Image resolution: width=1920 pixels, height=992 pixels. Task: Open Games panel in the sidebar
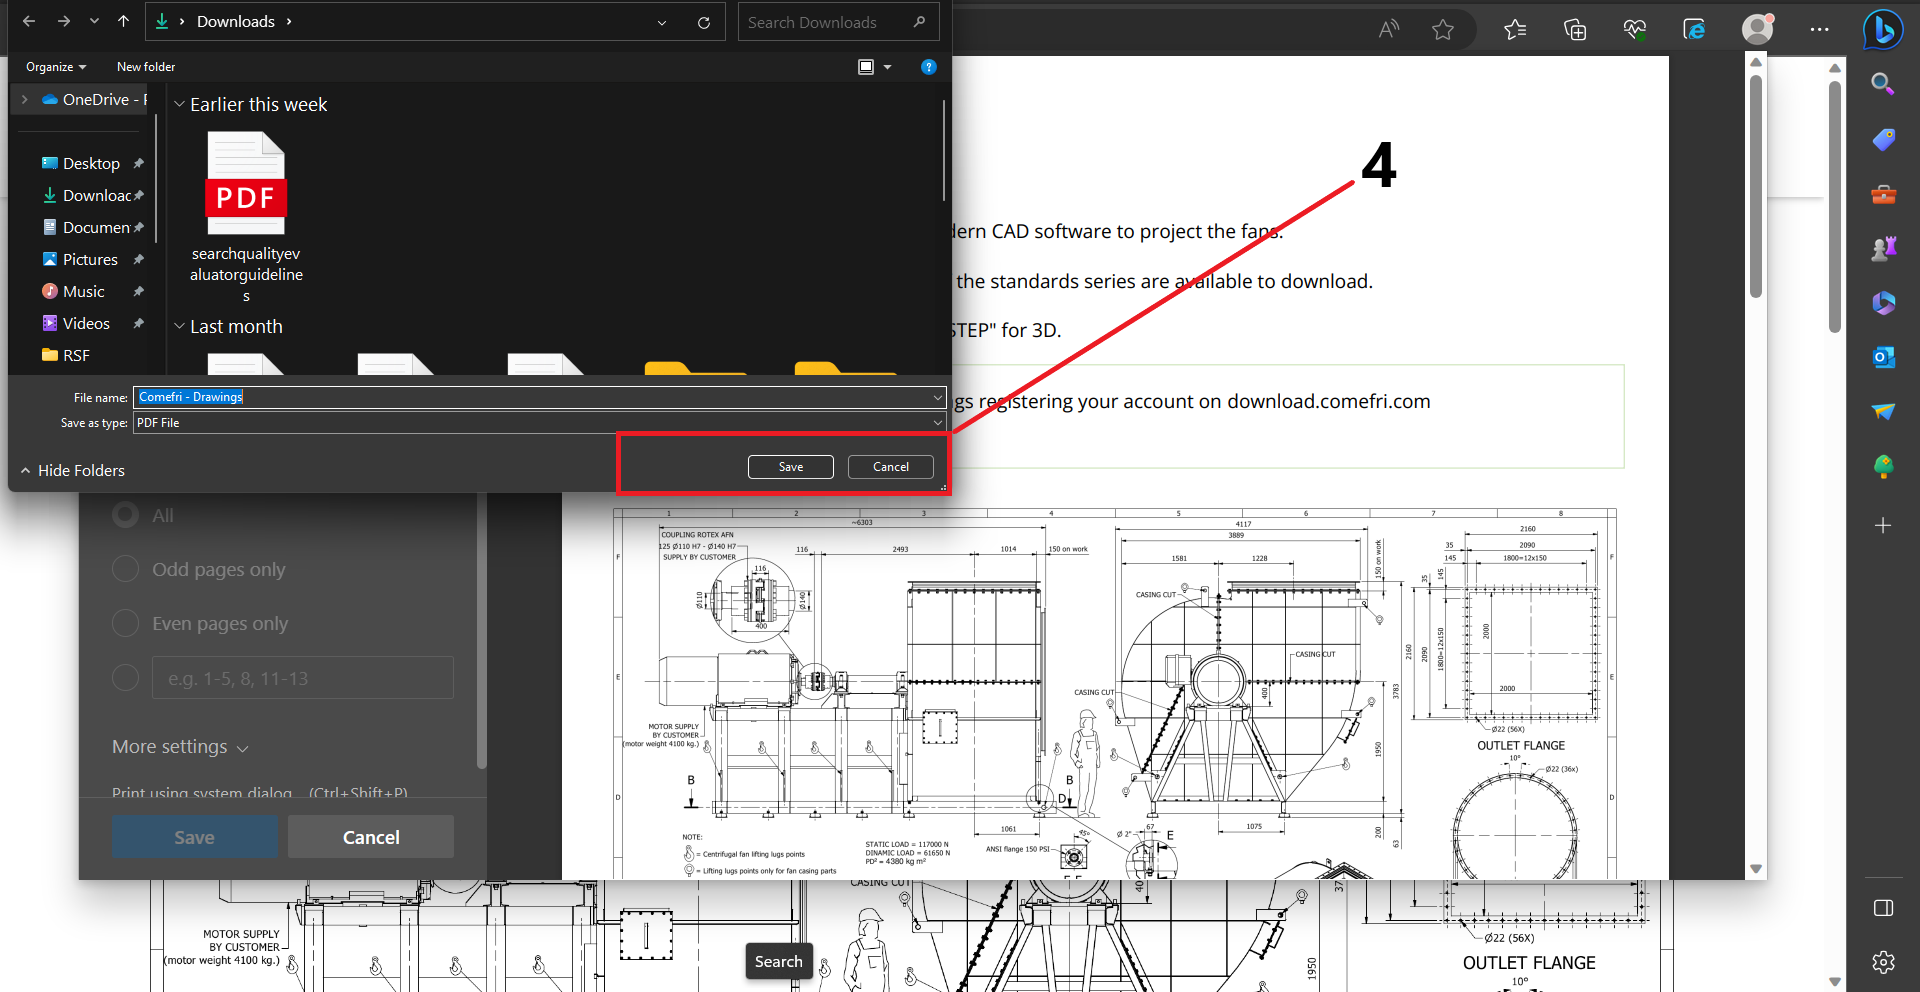1883,248
